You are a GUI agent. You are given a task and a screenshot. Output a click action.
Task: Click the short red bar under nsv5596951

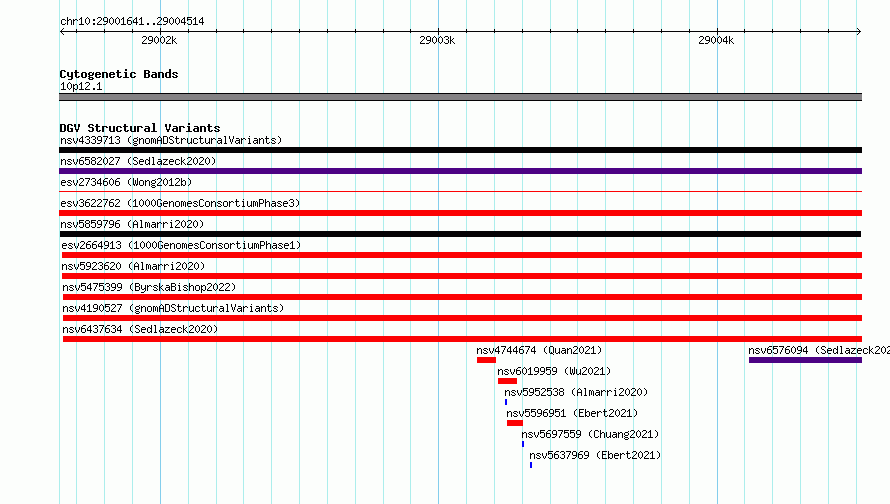(515, 423)
